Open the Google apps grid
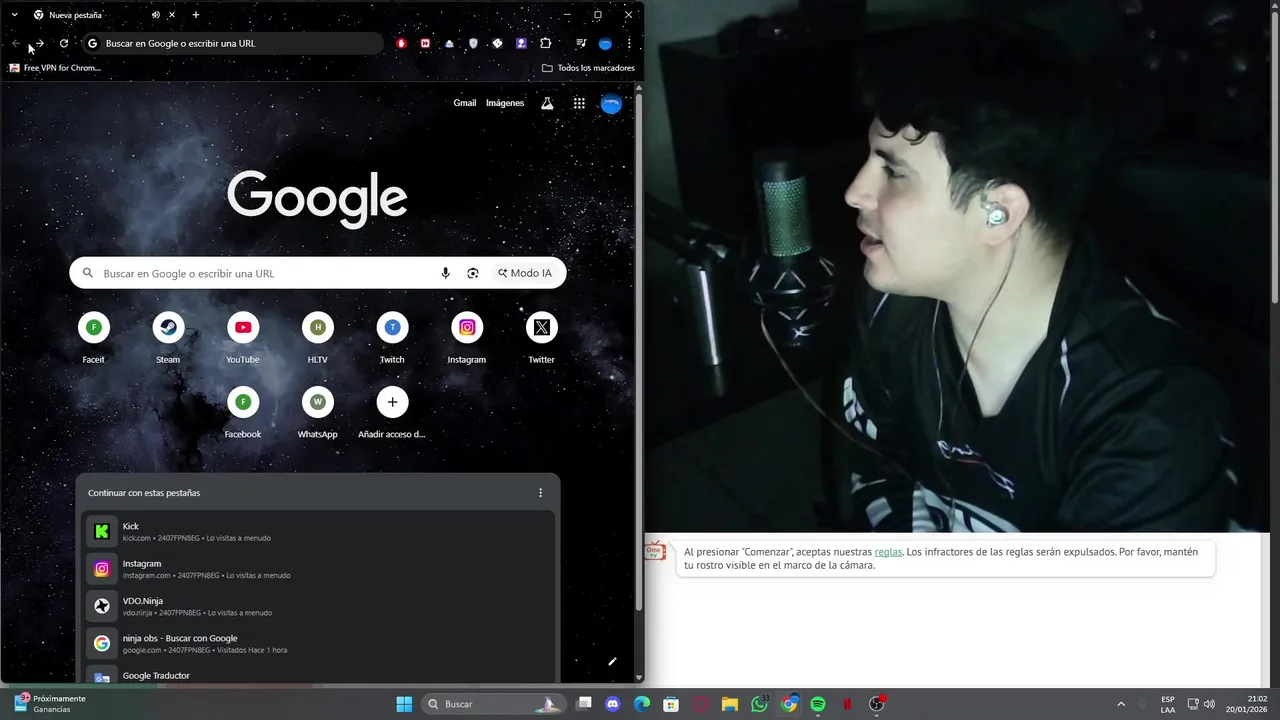Image resolution: width=1280 pixels, height=720 pixels. coord(579,103)
